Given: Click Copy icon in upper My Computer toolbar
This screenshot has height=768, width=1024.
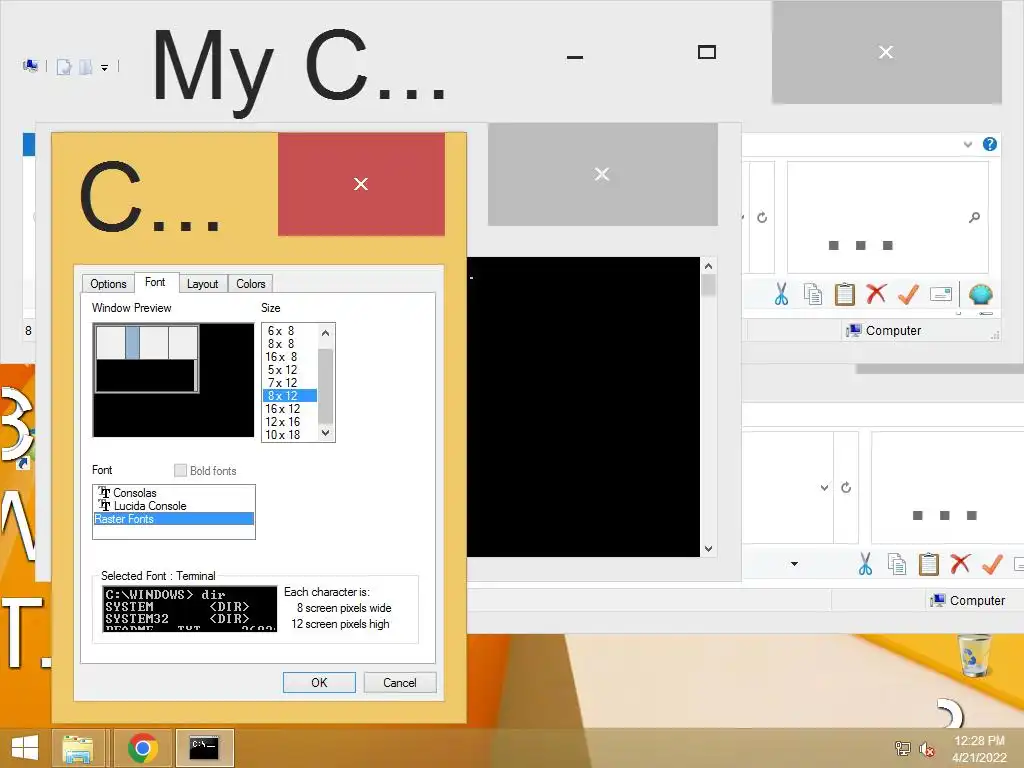Looking at the screenshot, I should [813, 295].
